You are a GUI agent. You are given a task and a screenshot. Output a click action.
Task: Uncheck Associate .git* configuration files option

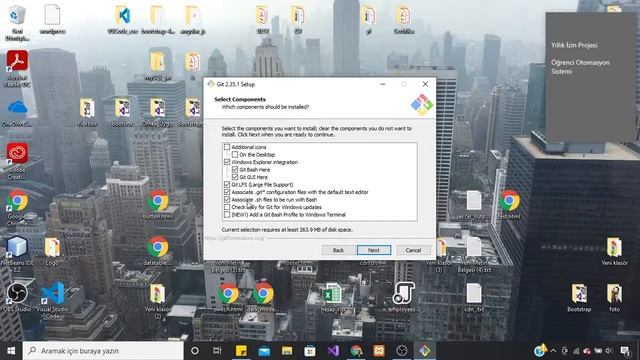[227, 192]
